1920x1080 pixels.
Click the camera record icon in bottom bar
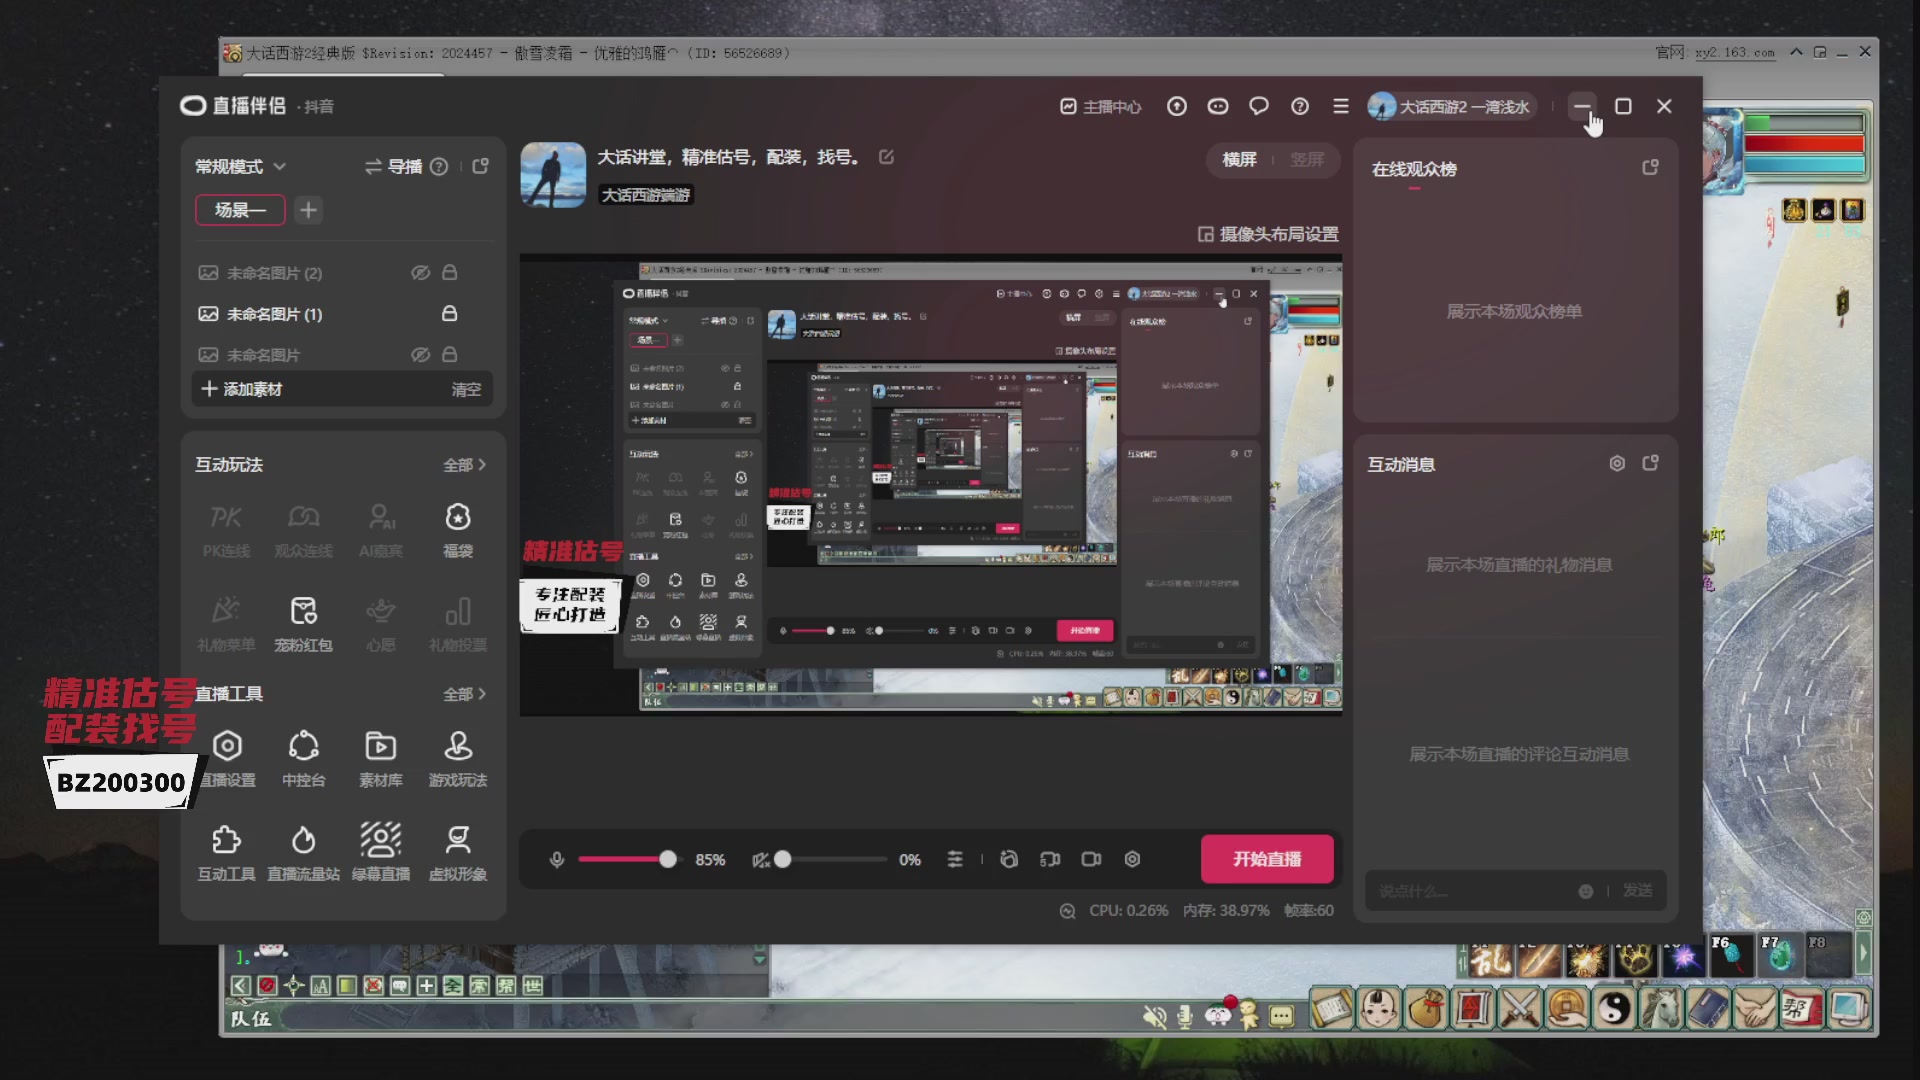pyautogui.click(x=1091, y=860)
